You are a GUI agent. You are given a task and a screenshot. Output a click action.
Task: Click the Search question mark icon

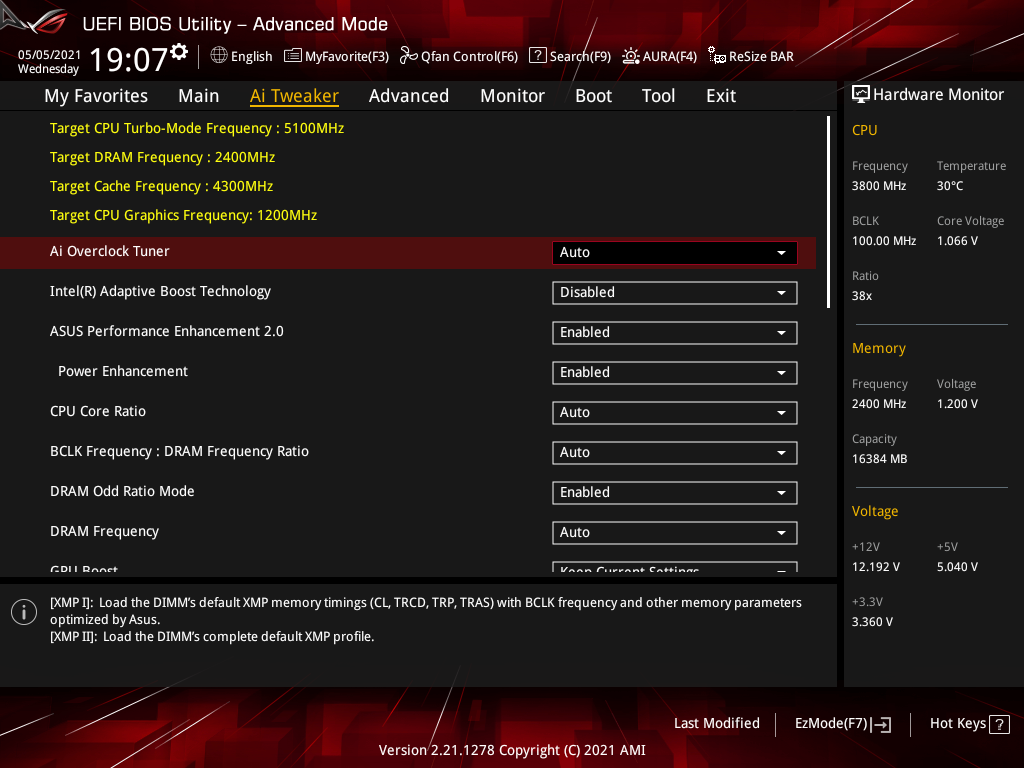click(537, 55)
